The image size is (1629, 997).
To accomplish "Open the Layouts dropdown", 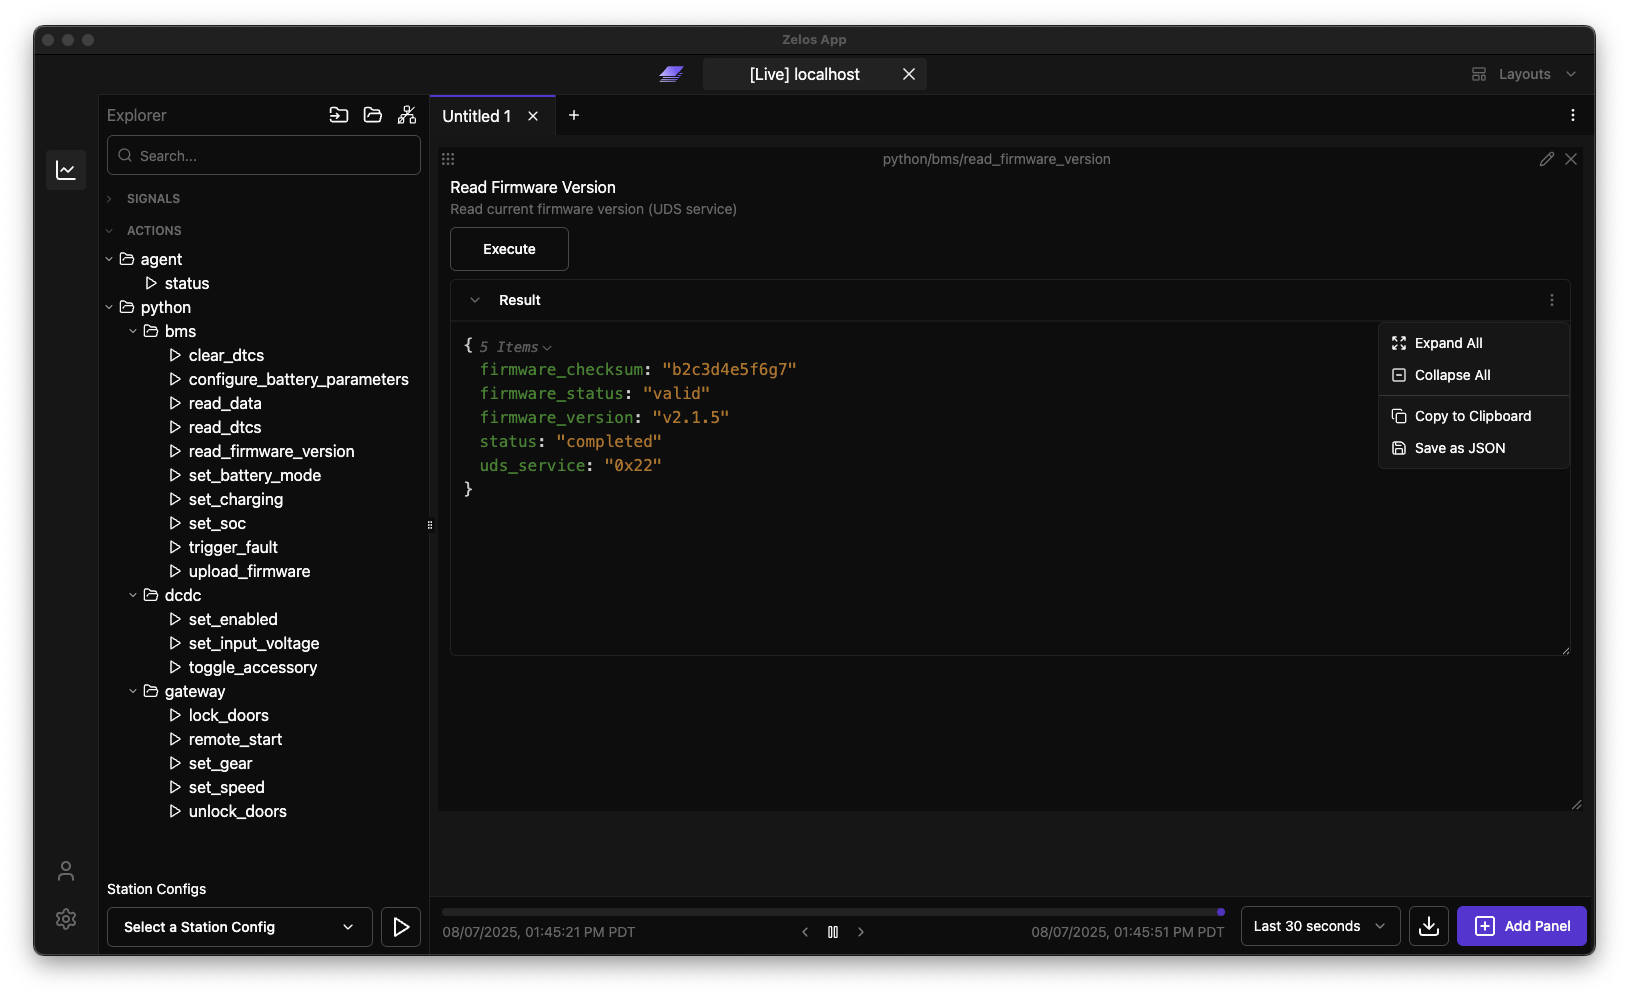I will (1524, 74).
